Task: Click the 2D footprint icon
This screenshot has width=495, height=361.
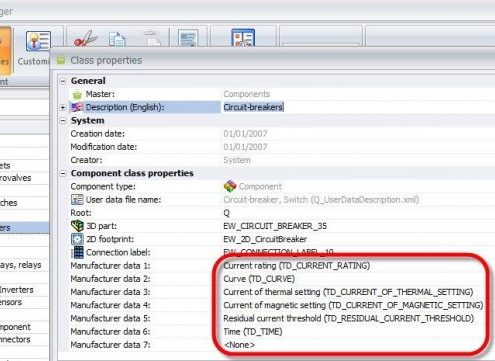Action: click(77, 239)
